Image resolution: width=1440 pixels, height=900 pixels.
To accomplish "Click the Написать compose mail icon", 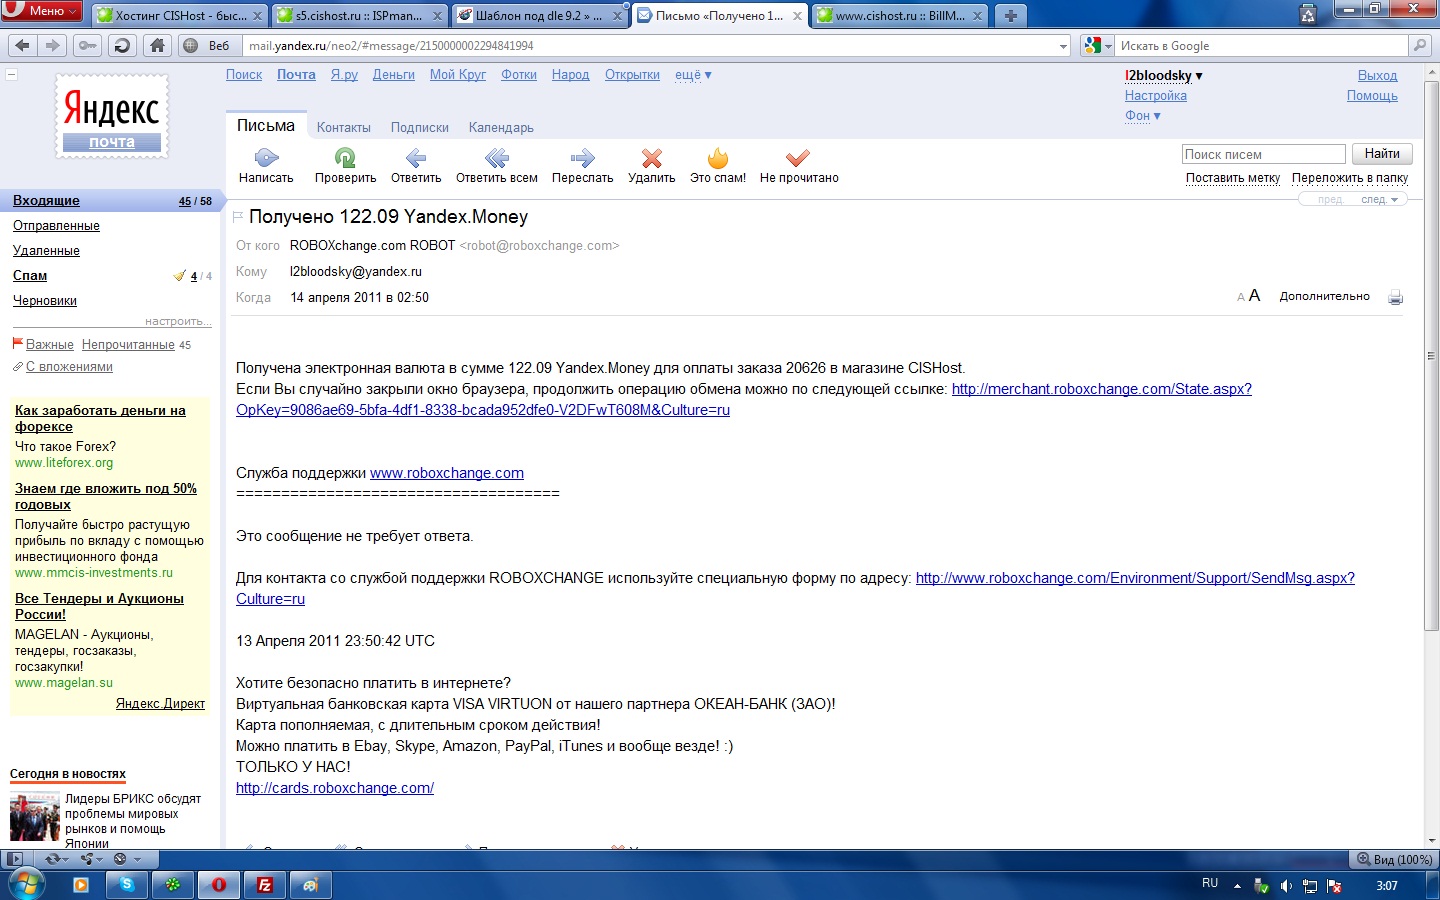I will pos(266,157).
